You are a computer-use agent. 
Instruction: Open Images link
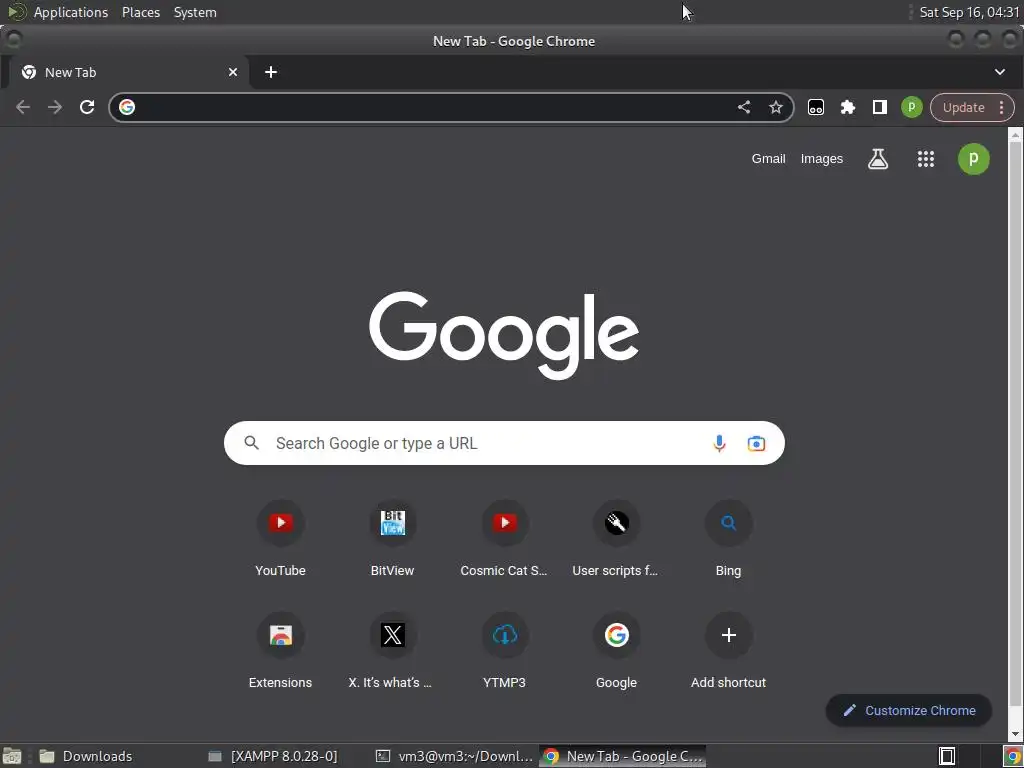[x=822, y=159]
